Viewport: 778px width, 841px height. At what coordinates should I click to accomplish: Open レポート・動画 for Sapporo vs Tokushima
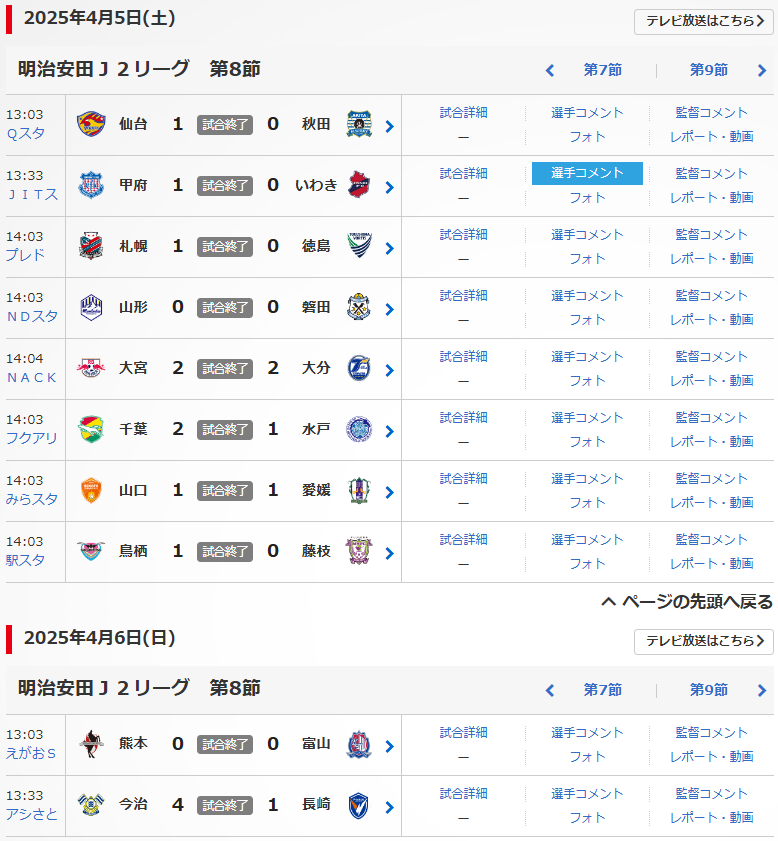(x=711, y=258)
